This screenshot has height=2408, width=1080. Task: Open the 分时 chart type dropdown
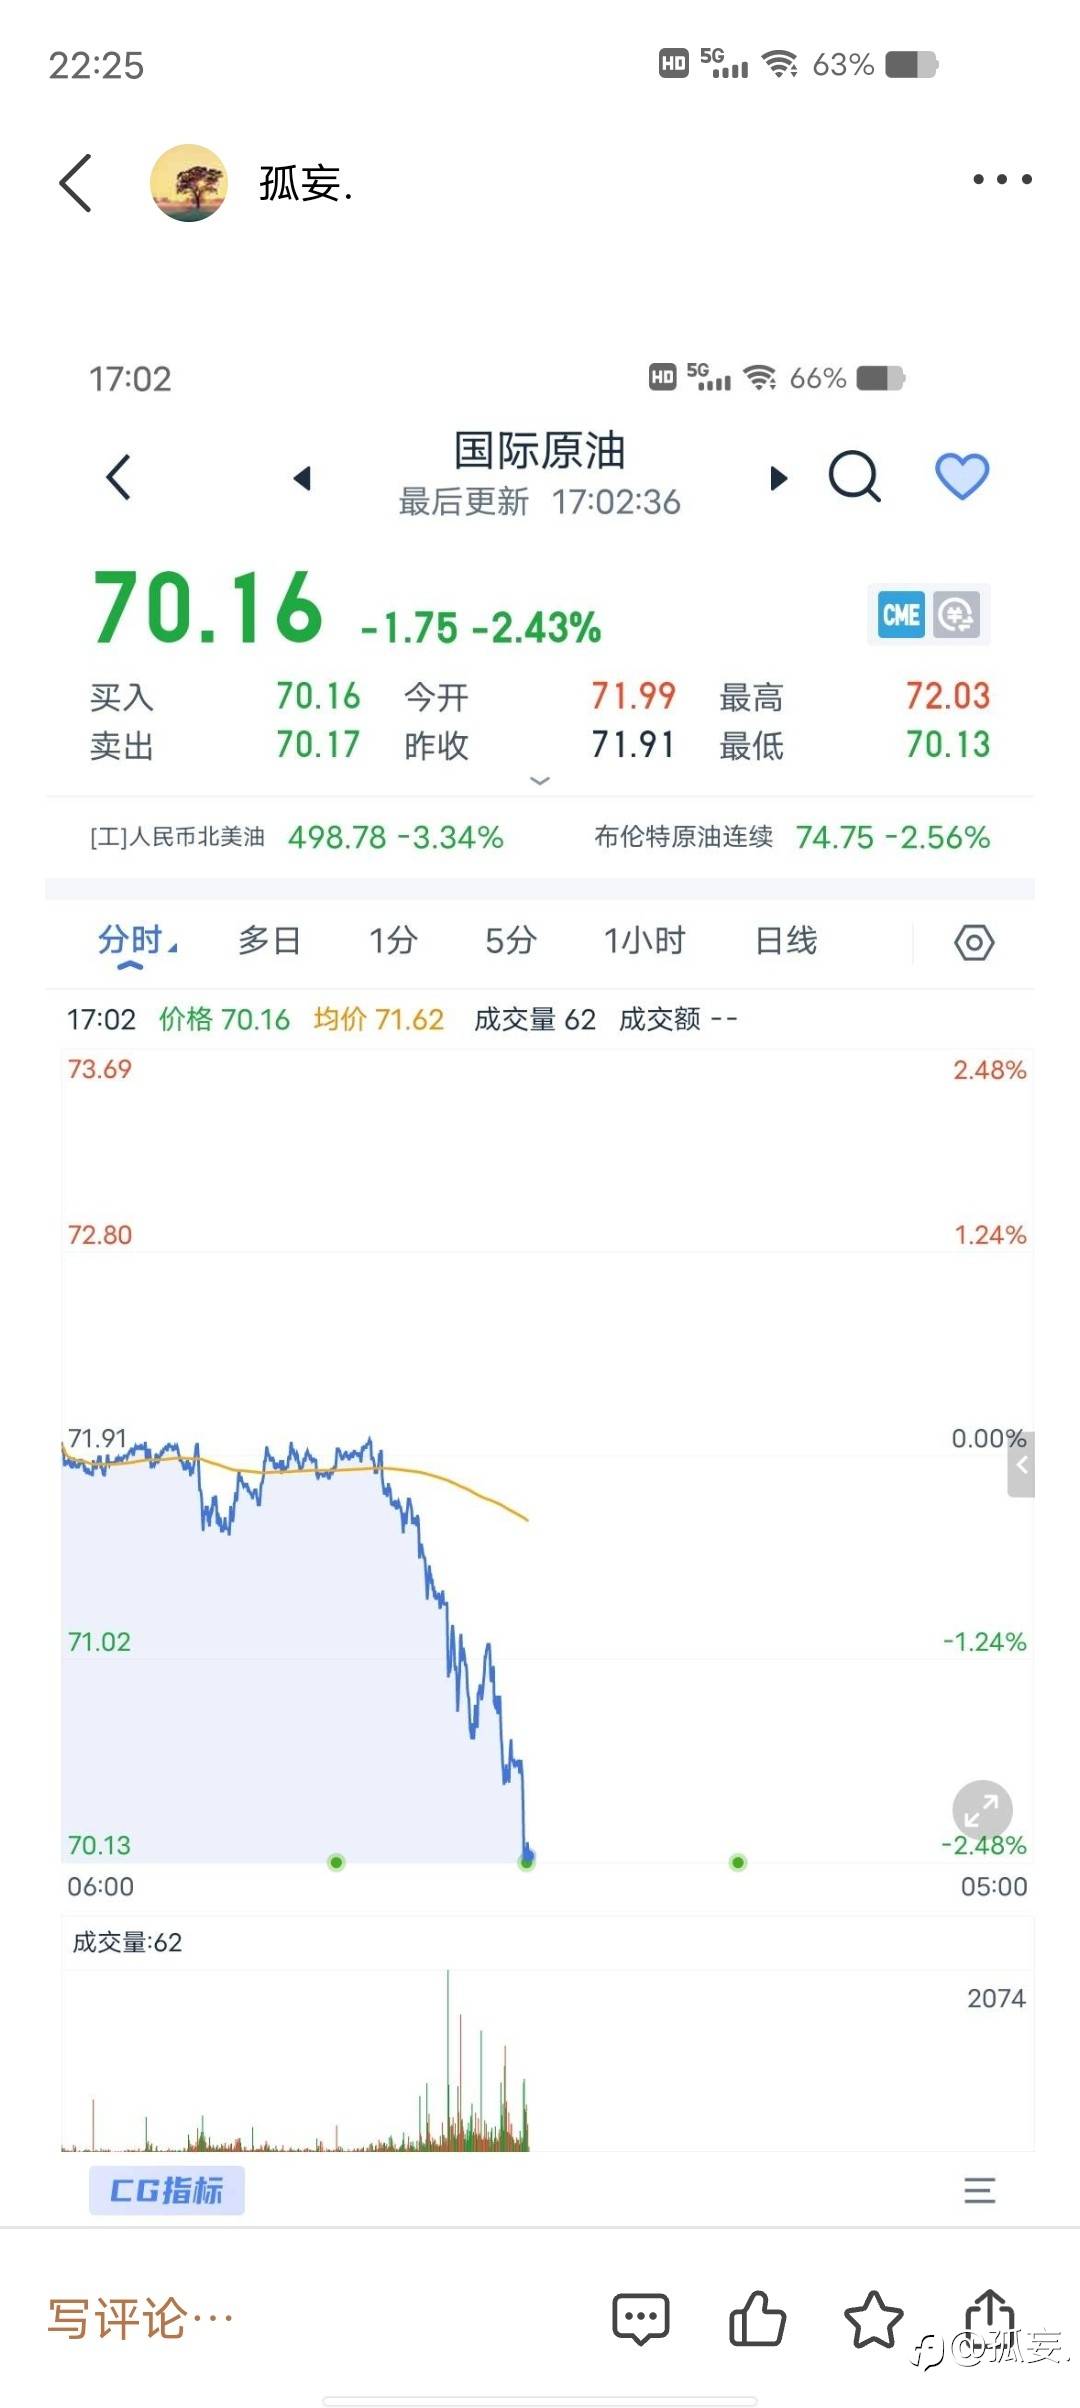(137, 942)
